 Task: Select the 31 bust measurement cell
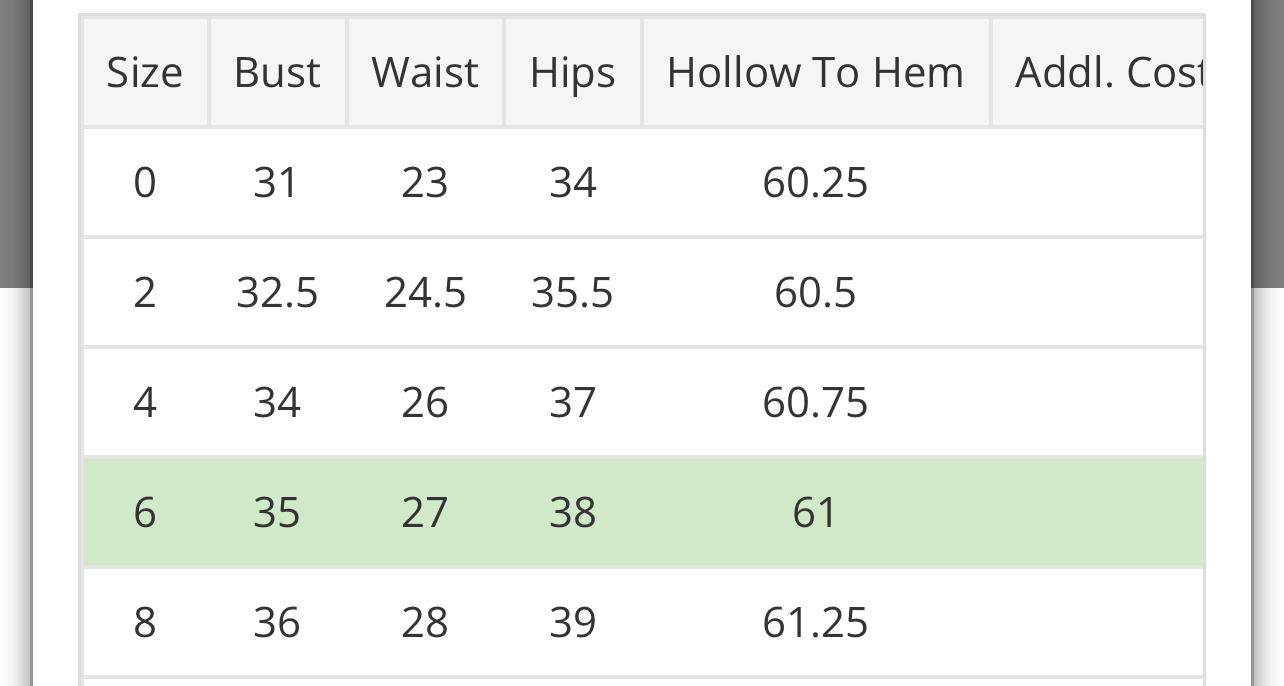(277, 182)
